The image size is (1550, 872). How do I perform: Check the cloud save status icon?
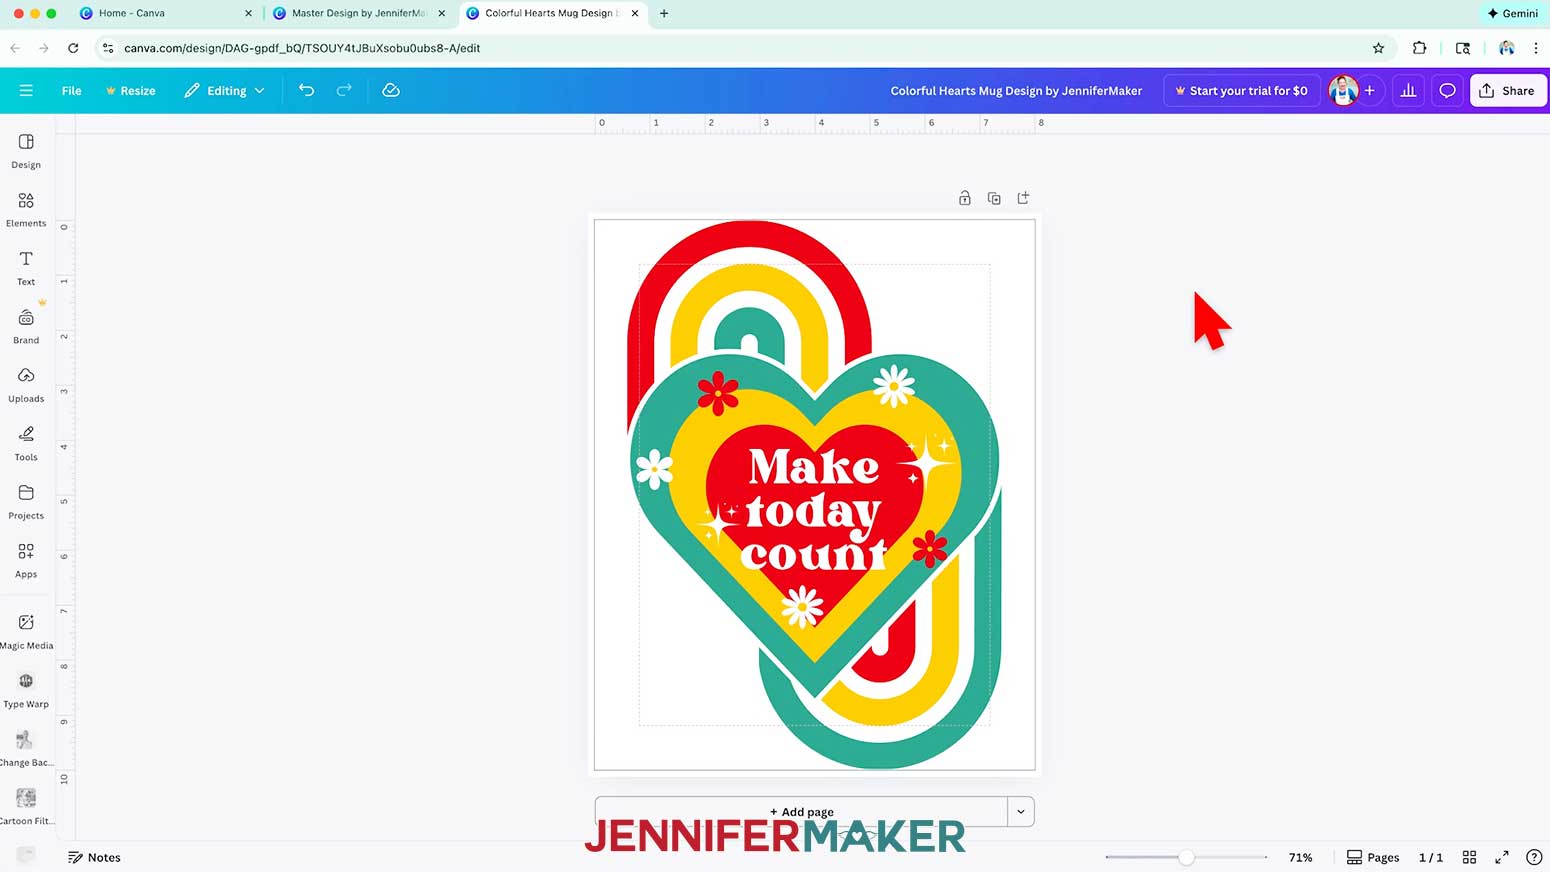point(391,90)
